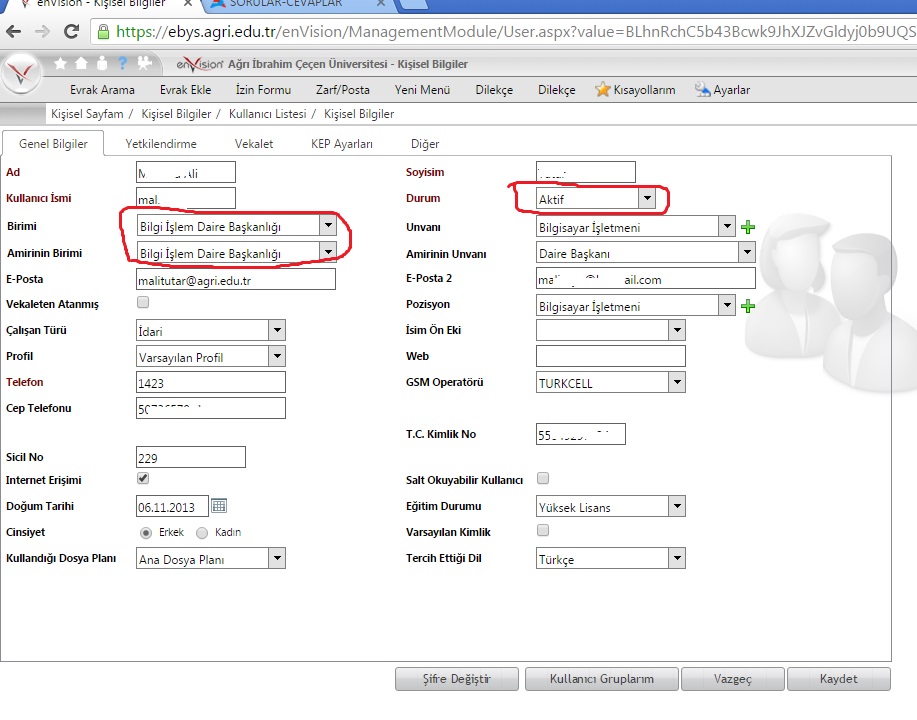Open the Evrak Arama menu

pos(102,90)
